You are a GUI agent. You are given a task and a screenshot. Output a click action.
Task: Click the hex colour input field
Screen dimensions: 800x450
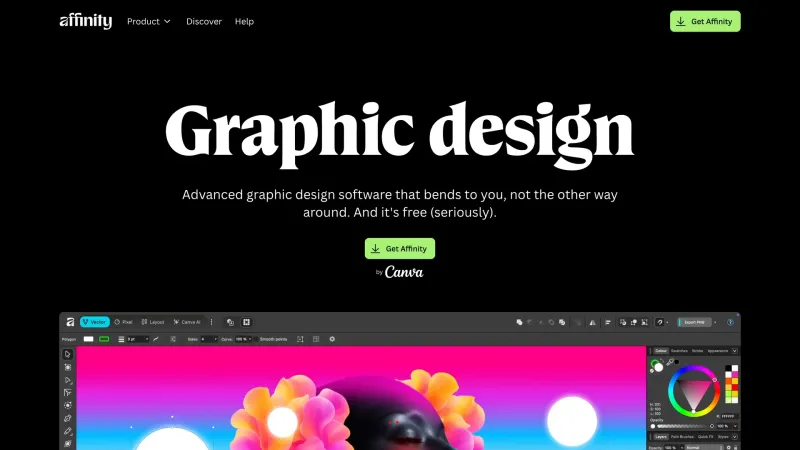click(x=728, y=416)
